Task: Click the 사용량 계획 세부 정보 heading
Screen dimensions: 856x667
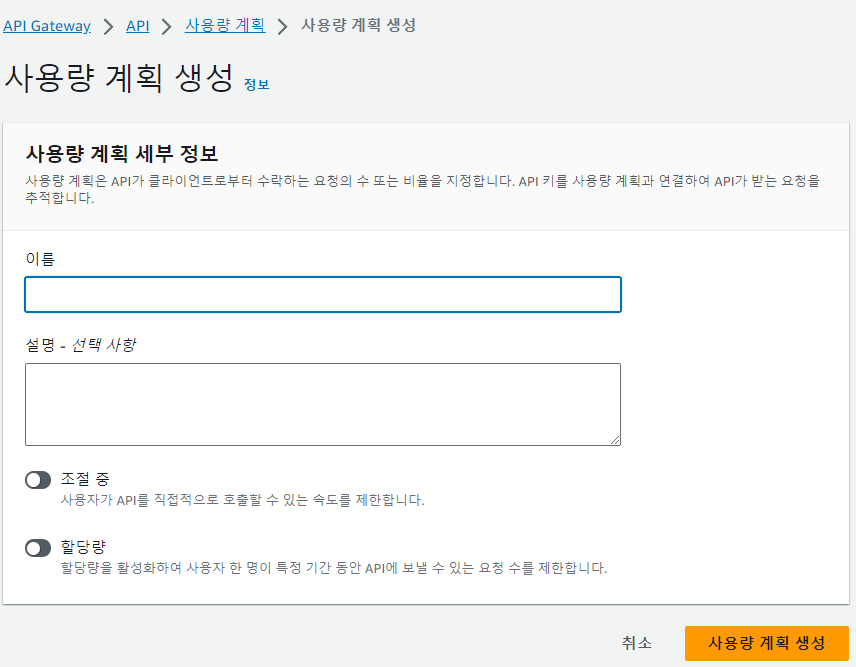Action: click(x=122, y=153)
